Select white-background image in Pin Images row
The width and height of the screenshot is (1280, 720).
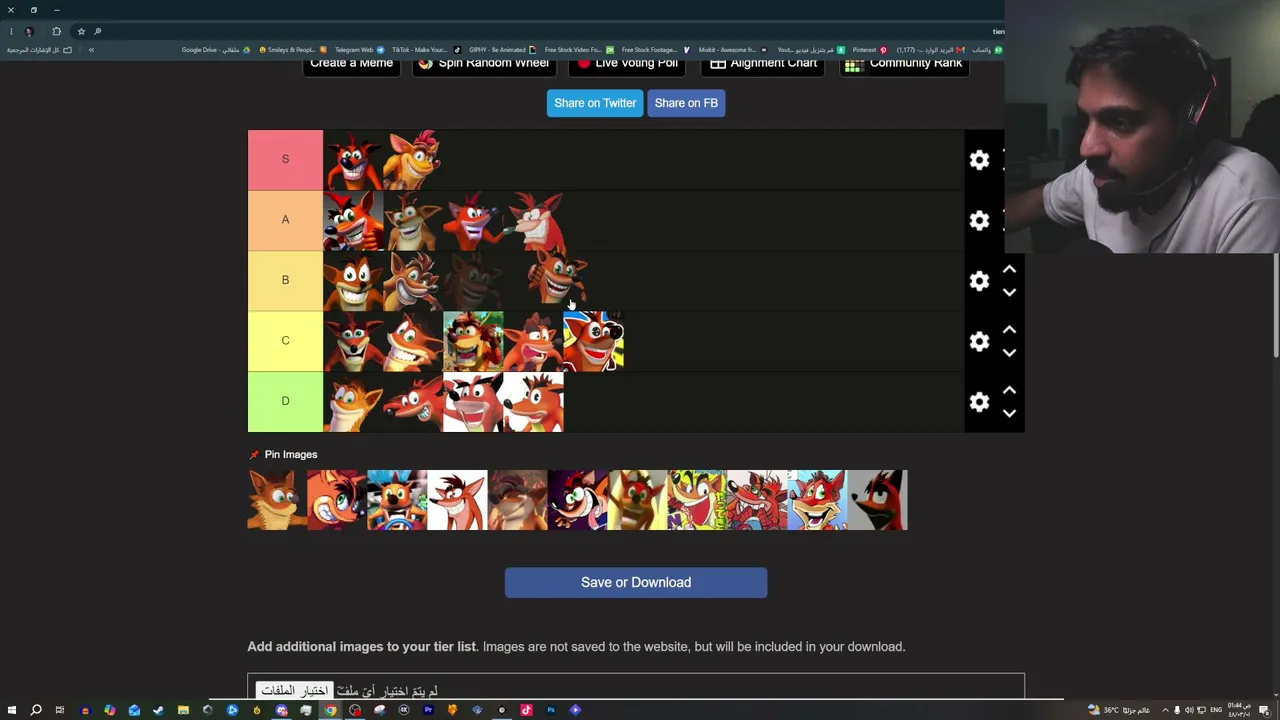(x=457, y=500)
